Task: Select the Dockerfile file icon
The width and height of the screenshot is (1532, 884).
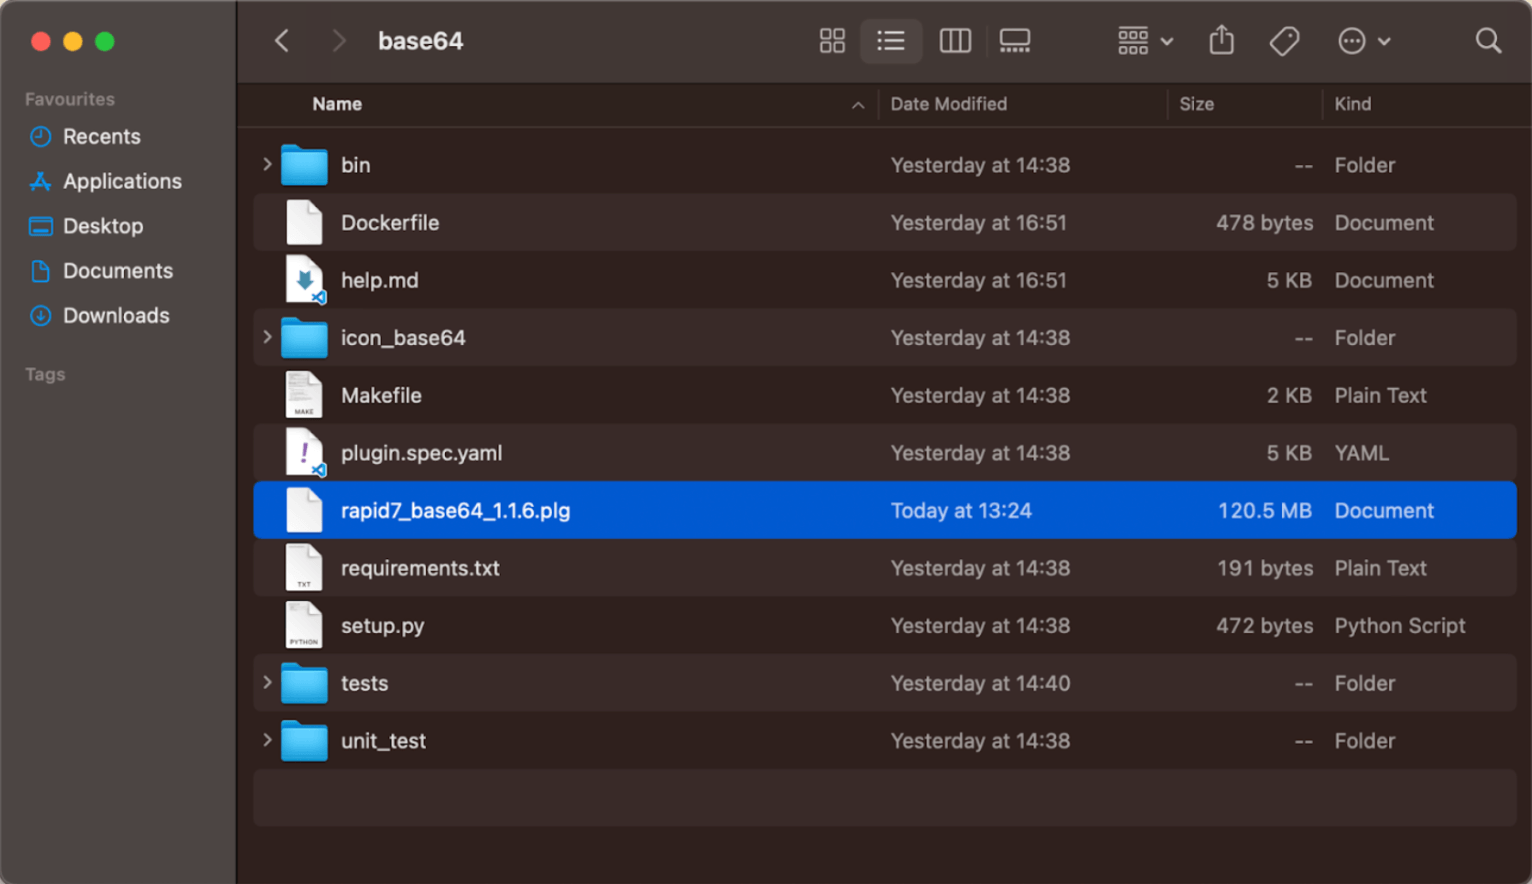Action: (304, 222)
